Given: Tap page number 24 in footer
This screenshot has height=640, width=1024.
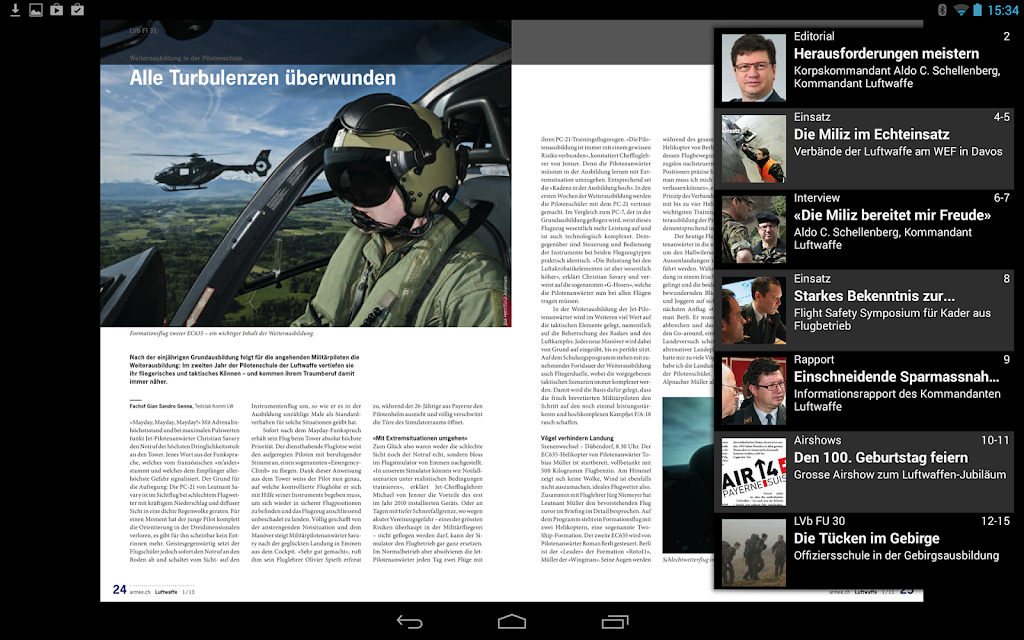Looking at the screenshot, I should [x=120, y=590].
